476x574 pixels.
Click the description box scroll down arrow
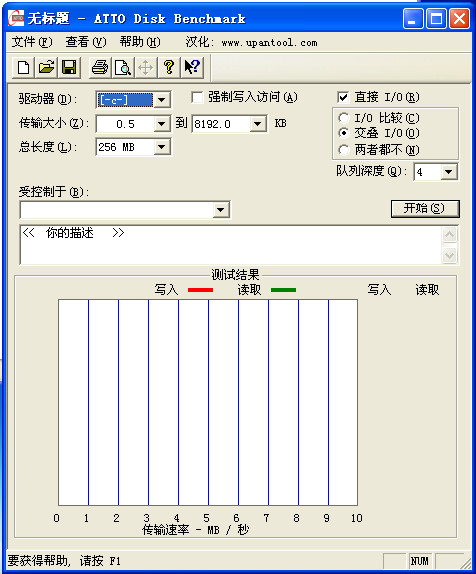[x=450, y=256]
